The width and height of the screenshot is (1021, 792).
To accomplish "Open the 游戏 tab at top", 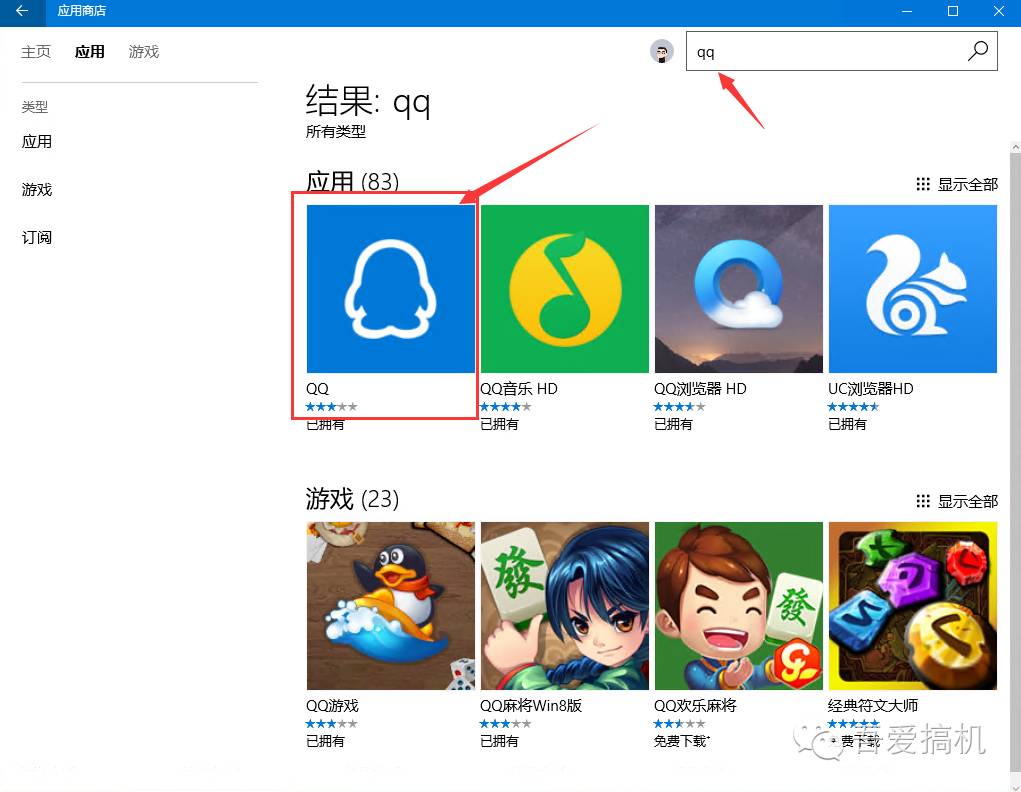I will click(x=143, y=51).
